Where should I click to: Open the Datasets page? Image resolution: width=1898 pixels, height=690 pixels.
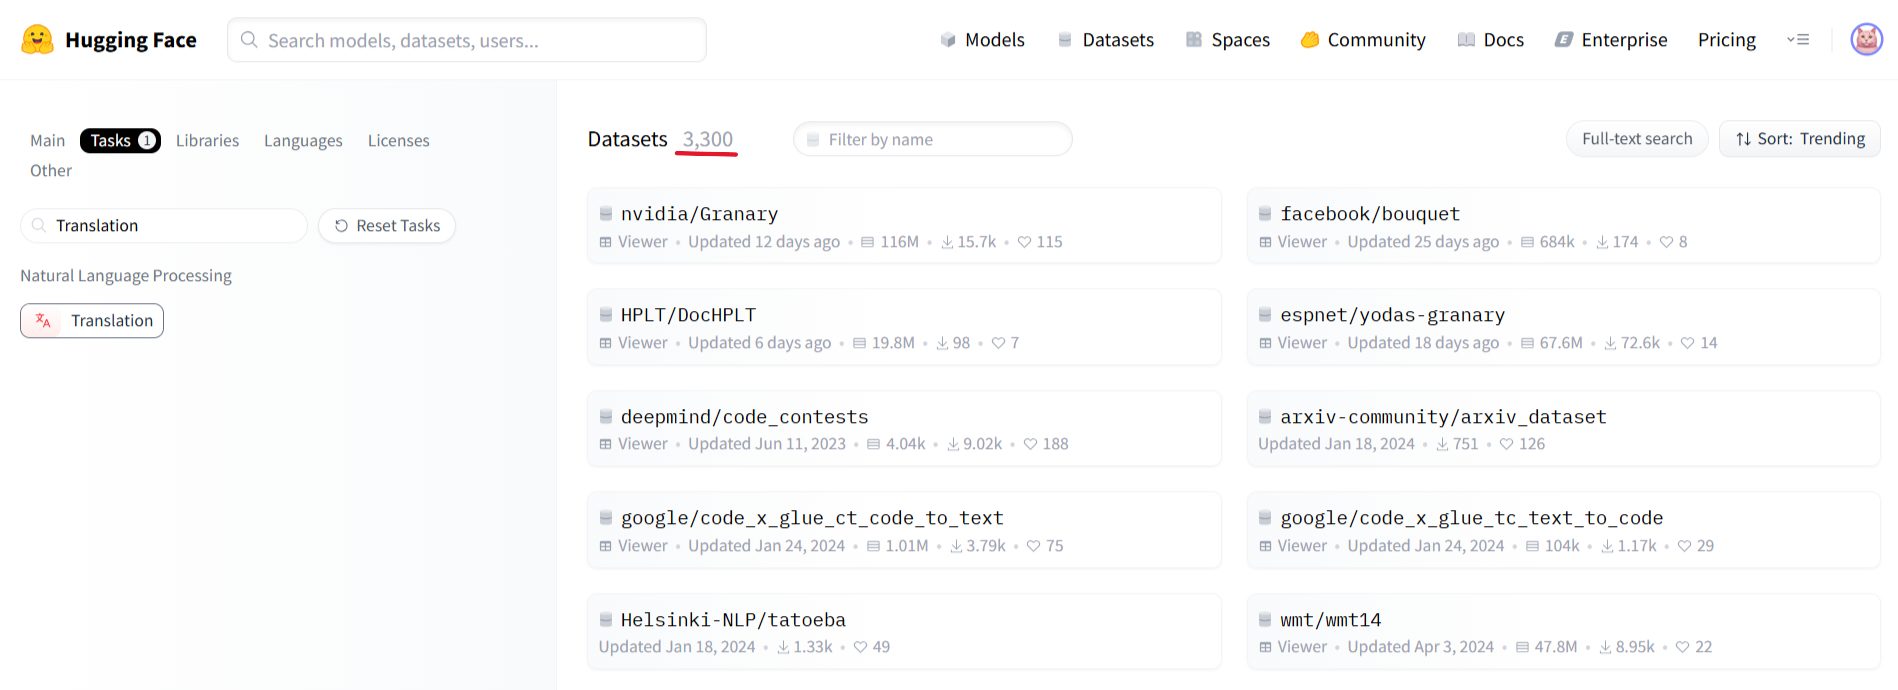pos(1105,40)
